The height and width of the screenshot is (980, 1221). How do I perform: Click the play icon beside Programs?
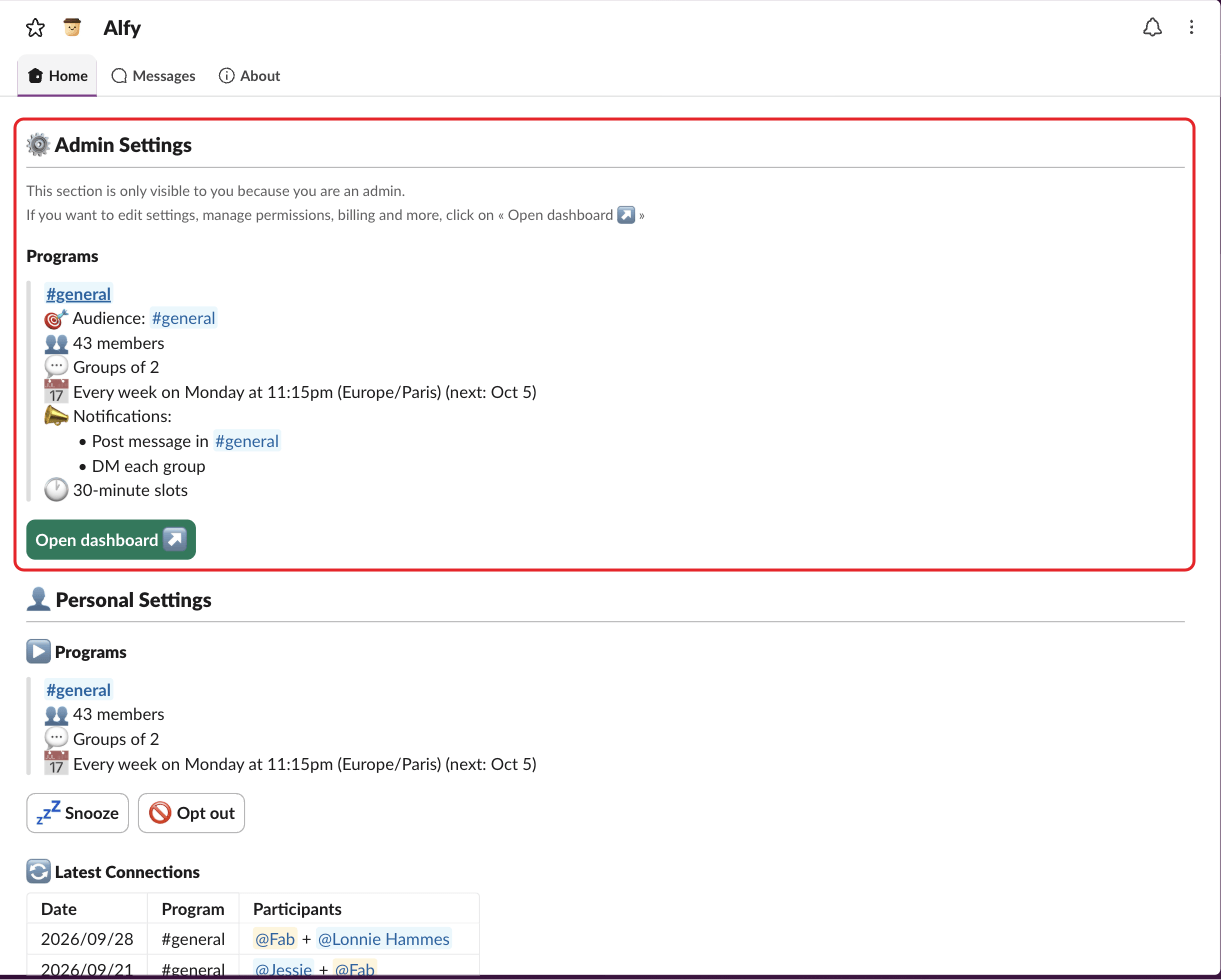(x=38, y=652)
